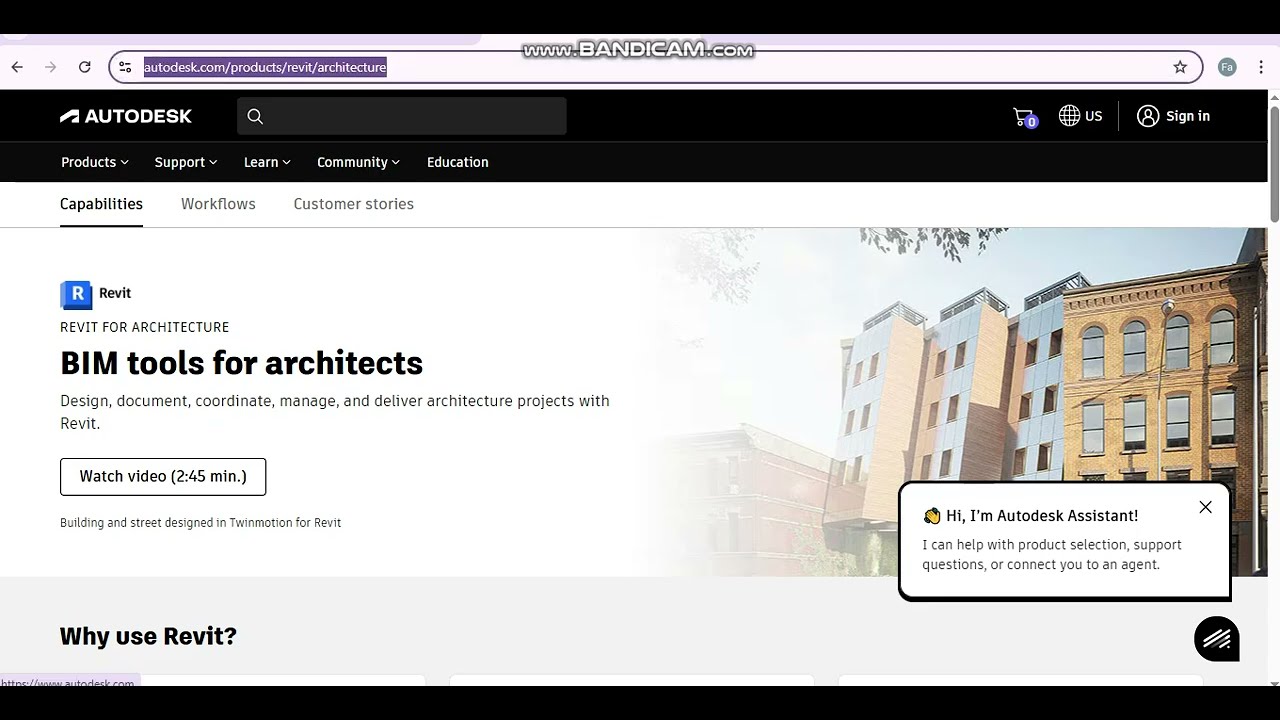1280x720 pixels.
Task: Reload the page with the refresh icon
Action: [x=85, y=67]
